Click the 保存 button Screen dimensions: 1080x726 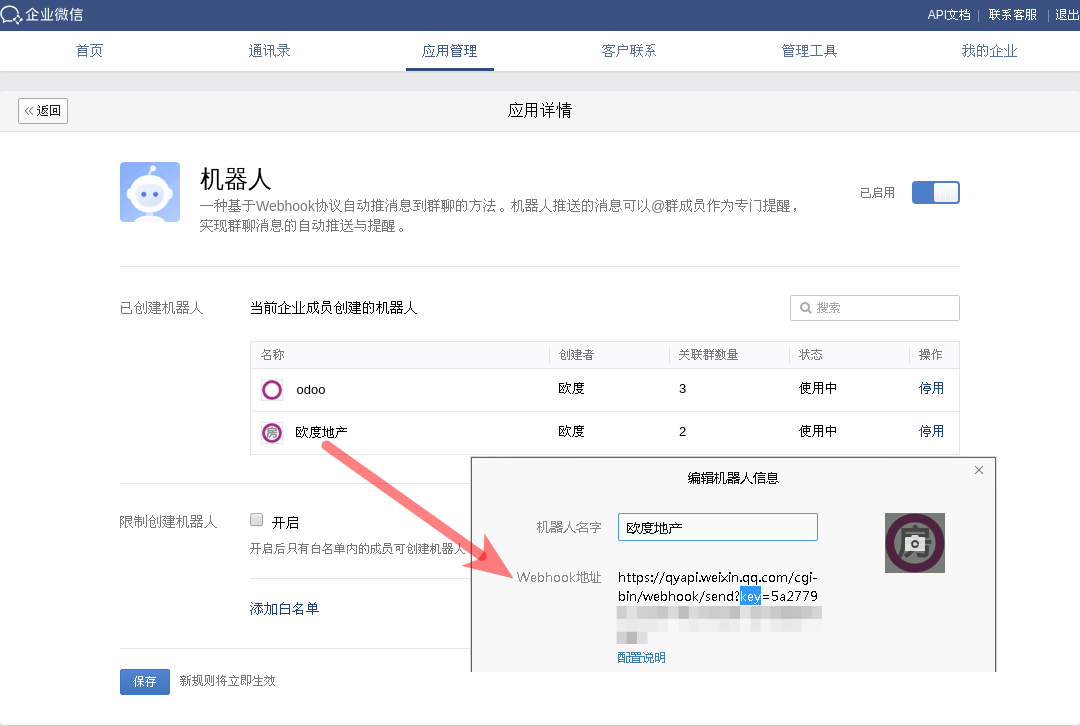pyautogui.click(x=145, y=681)
